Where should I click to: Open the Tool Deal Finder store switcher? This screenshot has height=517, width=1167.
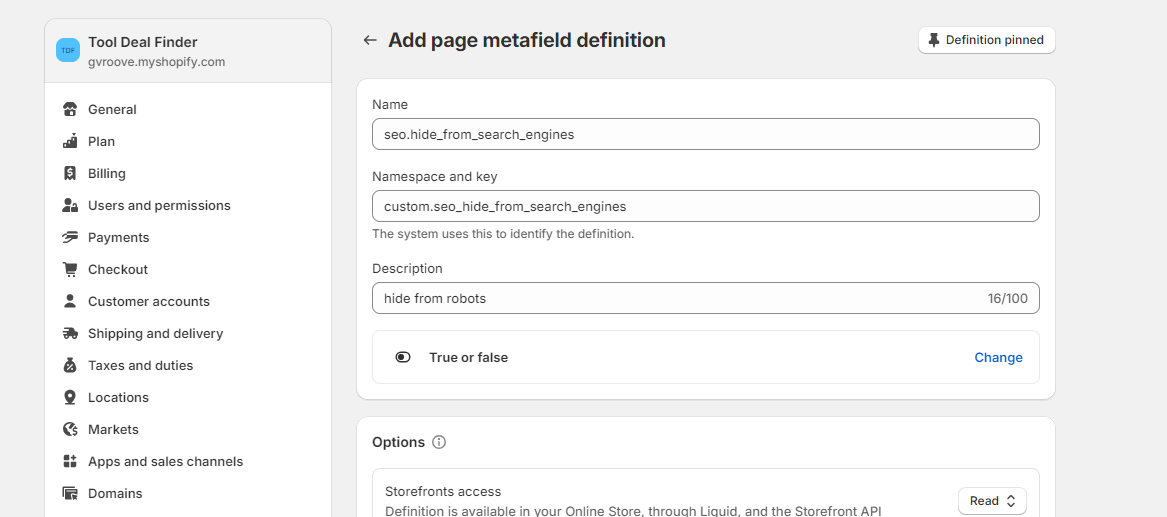(188, 51)
